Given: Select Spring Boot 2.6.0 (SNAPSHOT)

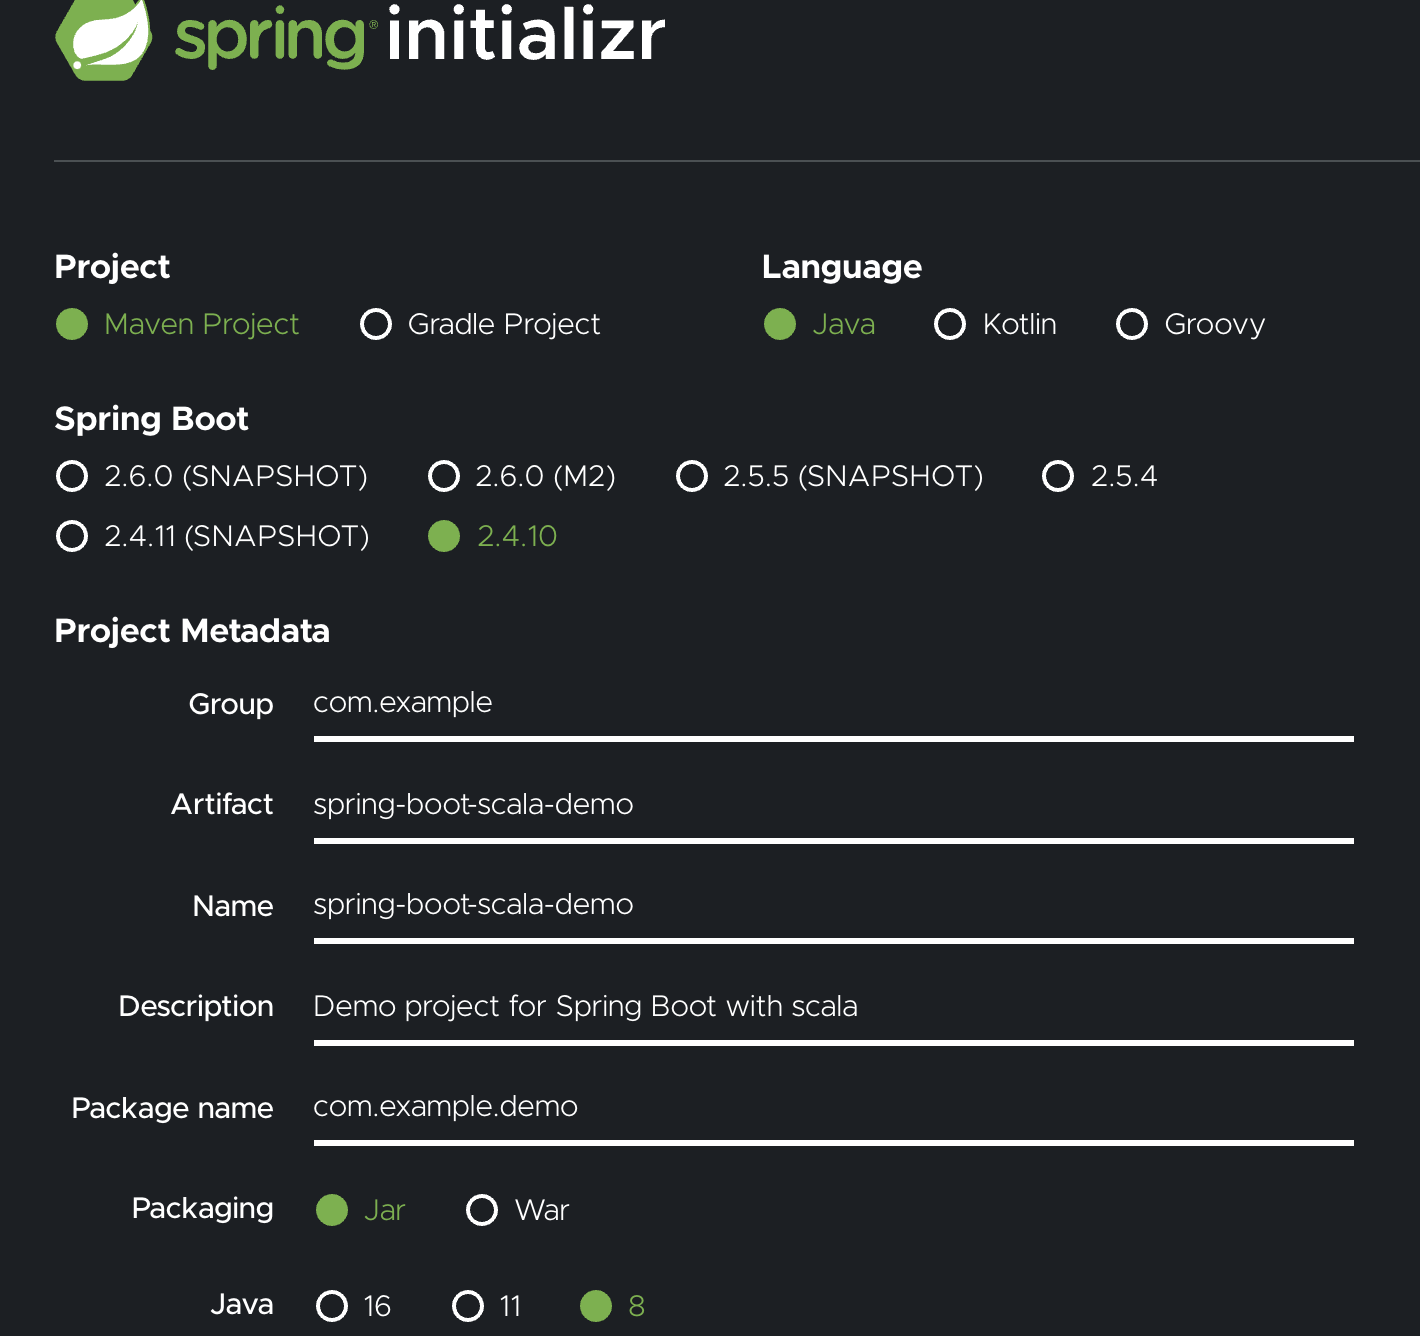Looking at the screenshot, I should (72, 476).
